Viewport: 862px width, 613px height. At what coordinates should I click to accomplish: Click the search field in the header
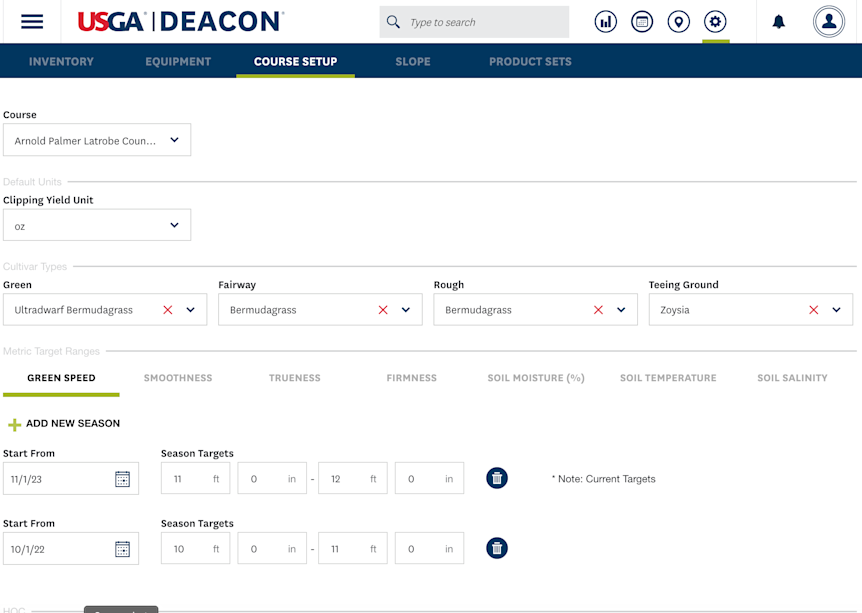[x=474, y=21]
